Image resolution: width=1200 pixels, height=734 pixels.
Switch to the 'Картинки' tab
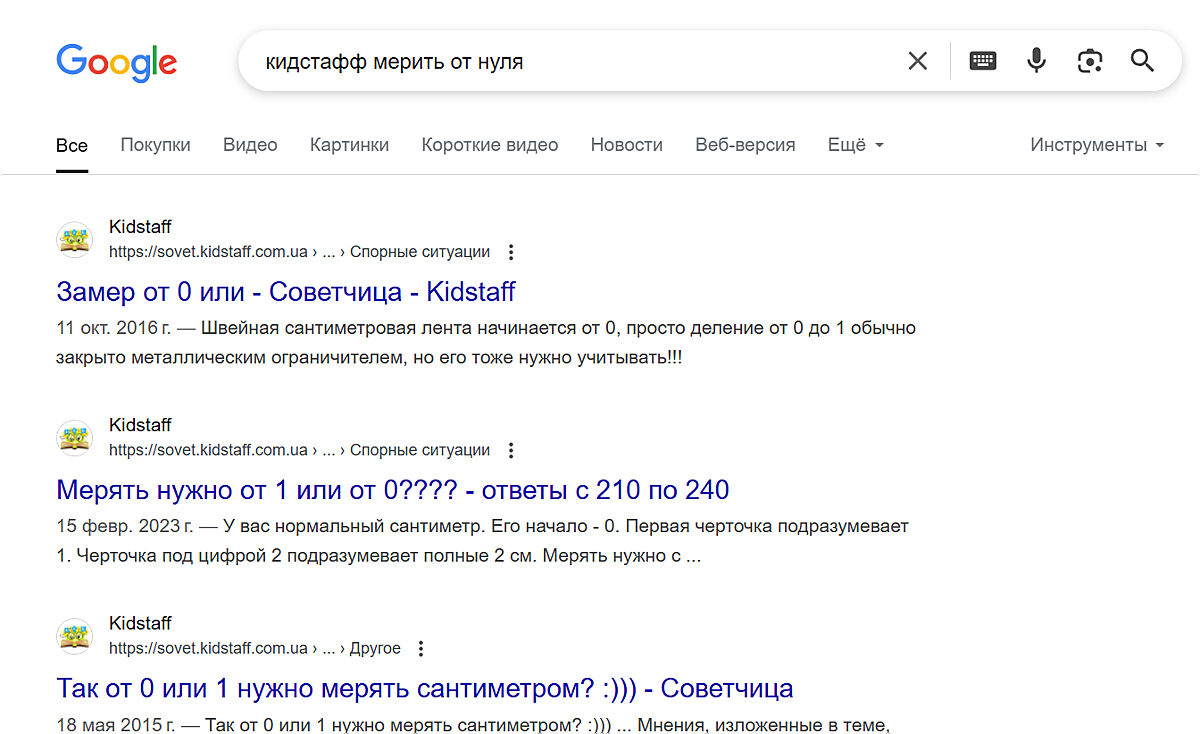point(349,145)
